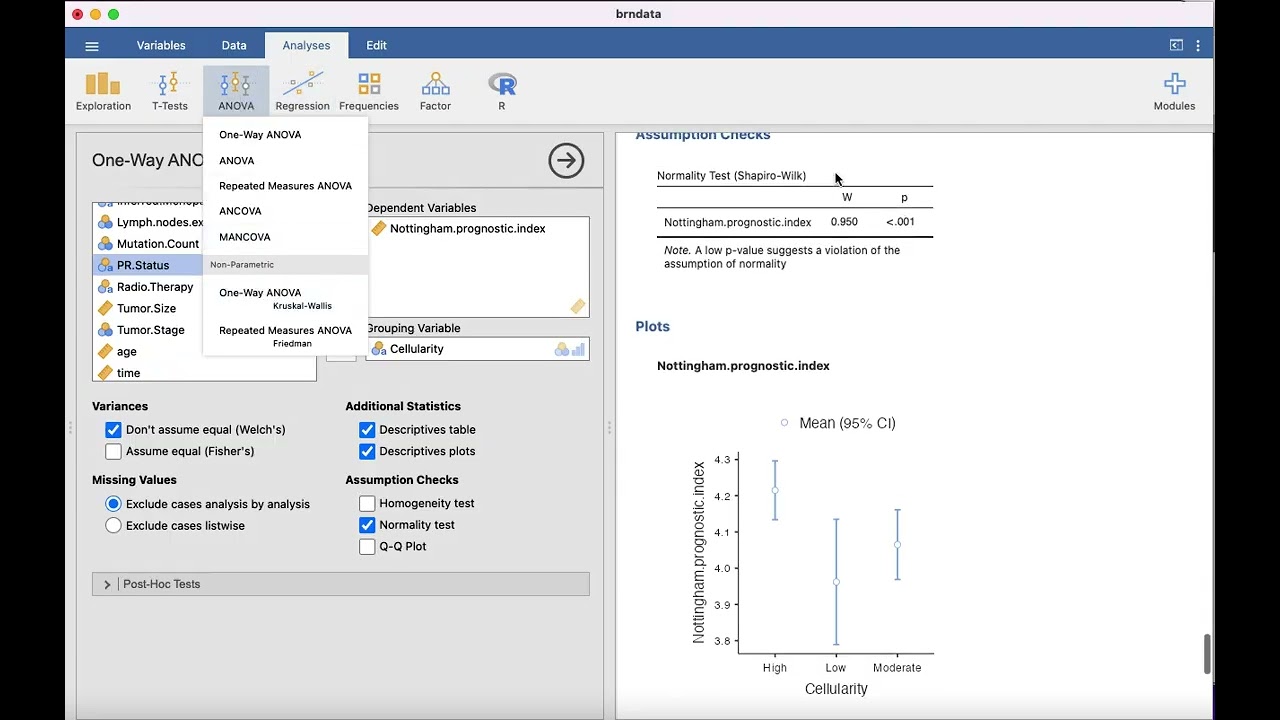1280x720 pixels.
Task: Choose ANOVA entry in dropdown menu
Action: [x=285, y=160]
